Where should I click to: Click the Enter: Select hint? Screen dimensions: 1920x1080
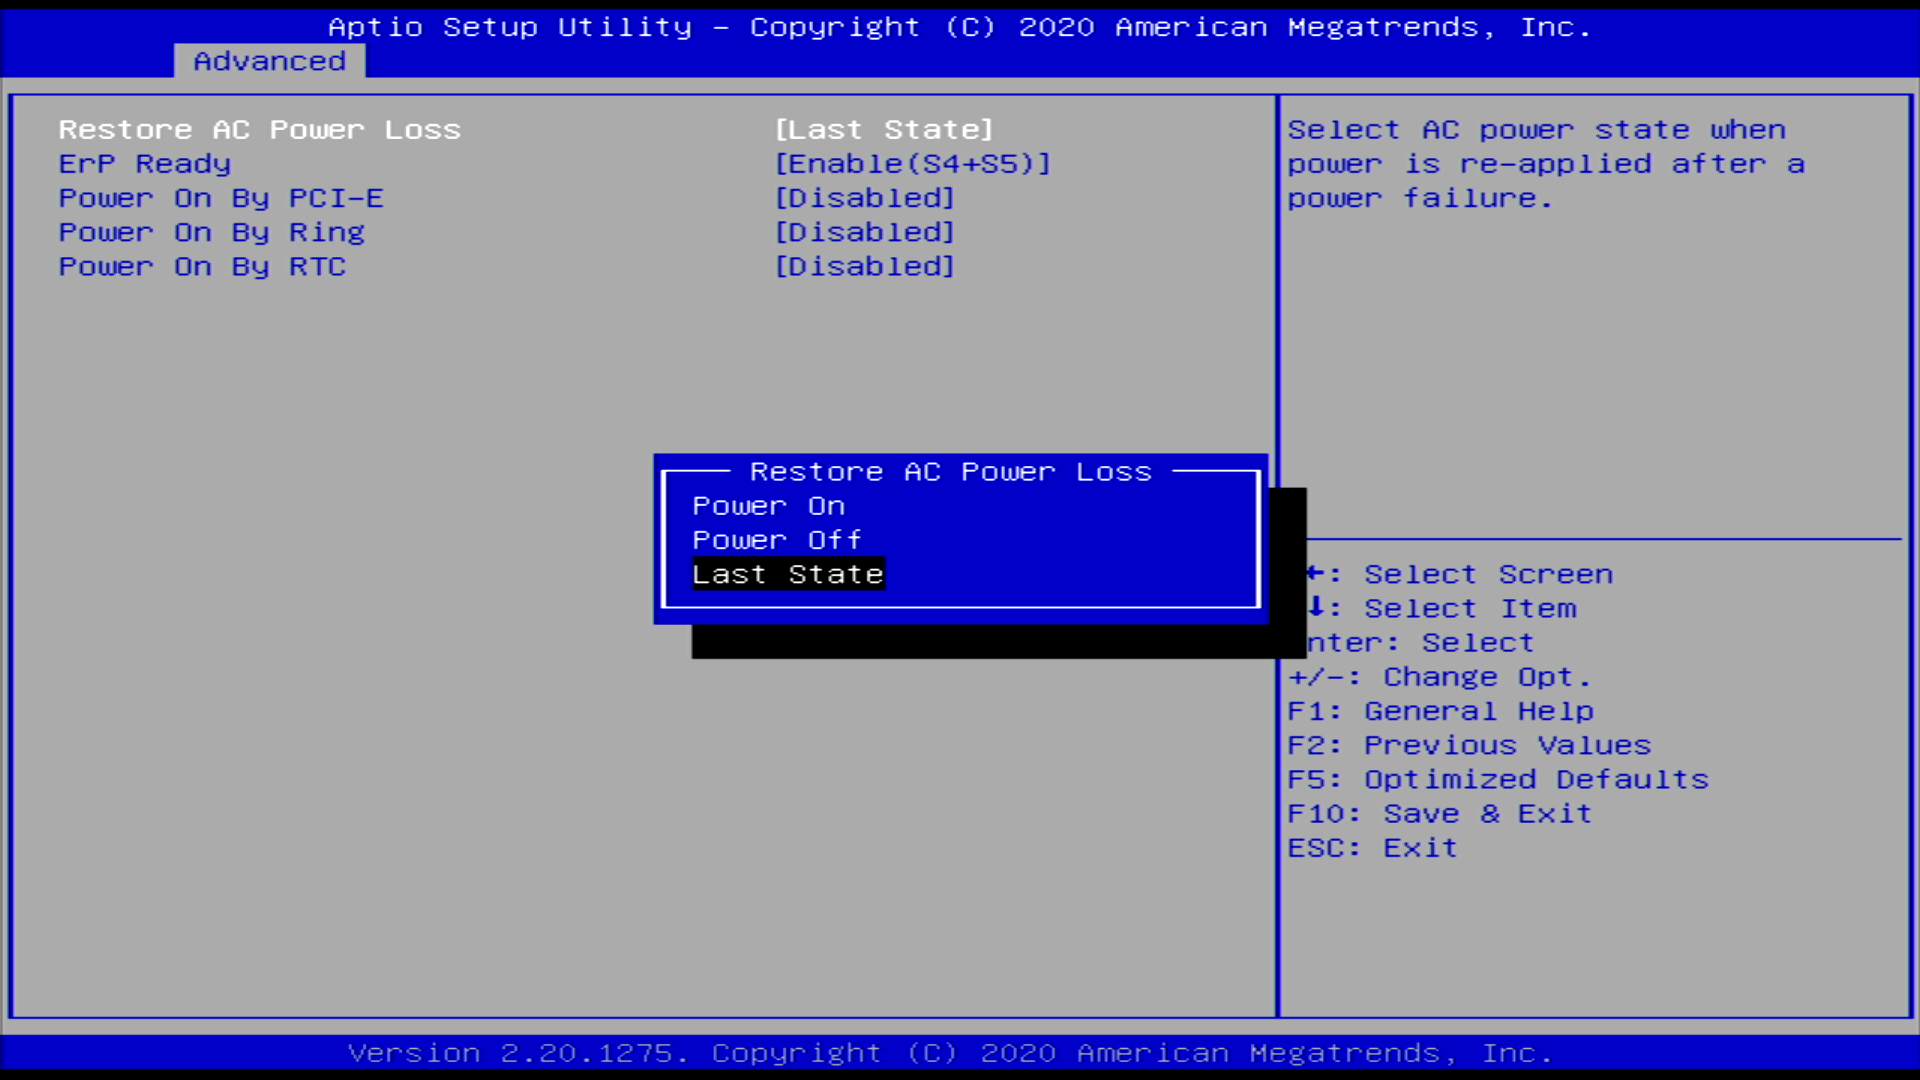pyautogui.click(x=1420, y=642)
